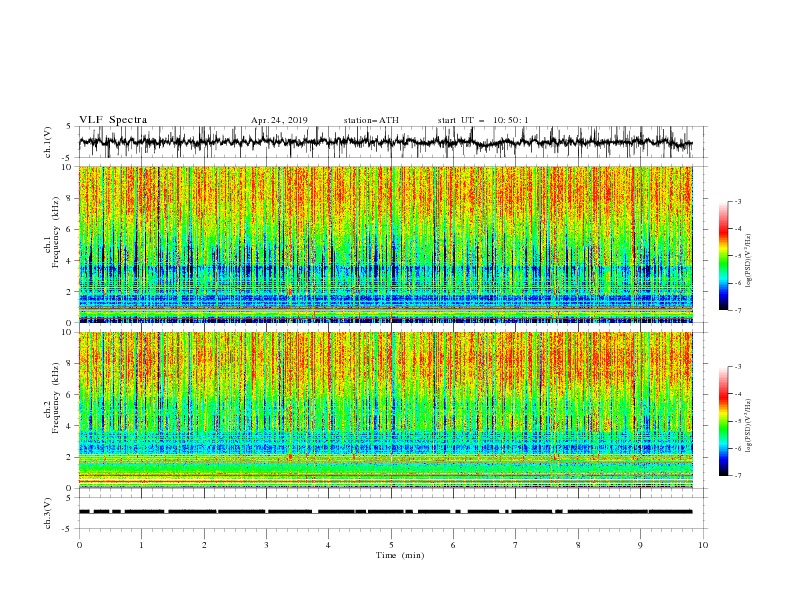792x612 pixels.
Task: Click inside the ch.1 spectrogram panel
Action: pyautogui.click(x=386, y=244)
